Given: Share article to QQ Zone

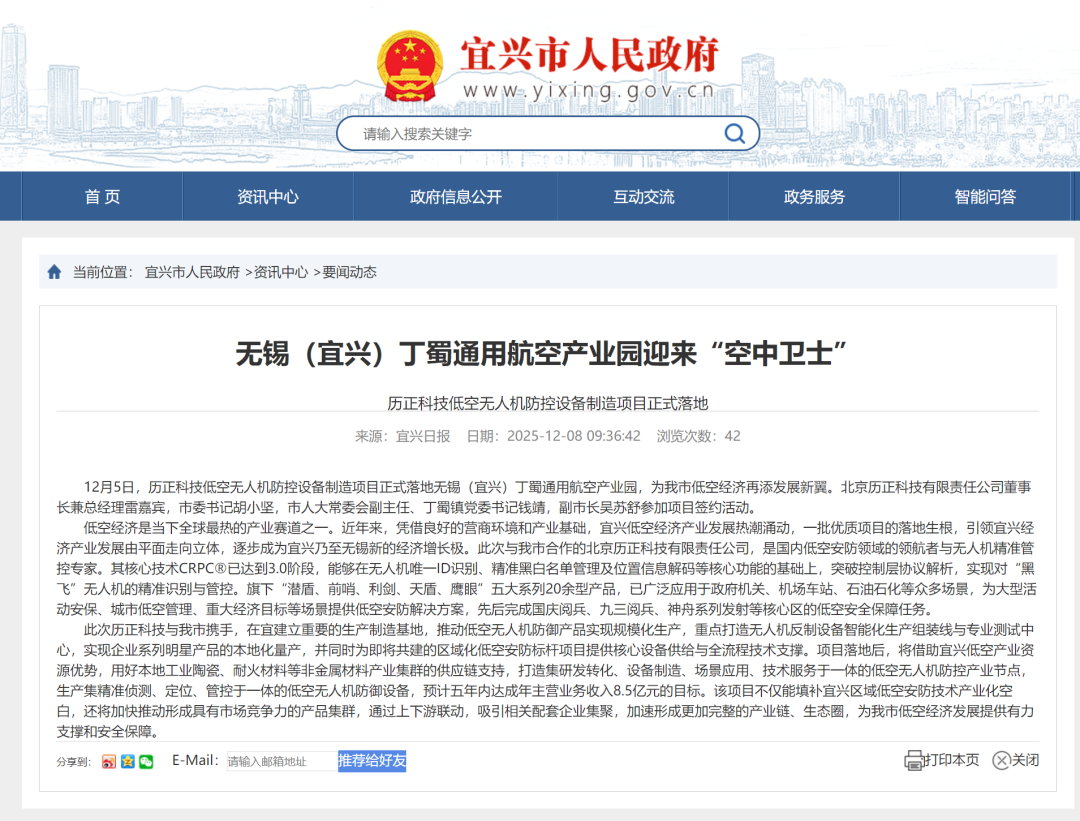Looking at the screenshot, I should (x=128, y=762).
